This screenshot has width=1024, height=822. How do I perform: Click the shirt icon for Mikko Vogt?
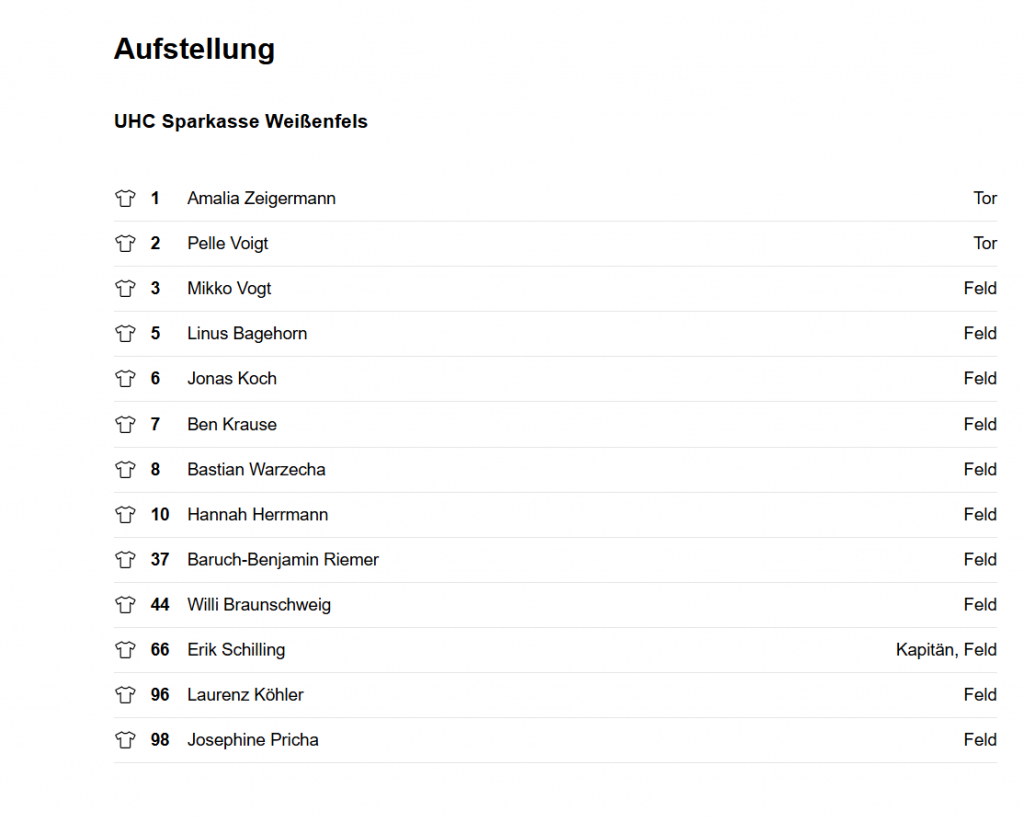[x=125, y=288]
